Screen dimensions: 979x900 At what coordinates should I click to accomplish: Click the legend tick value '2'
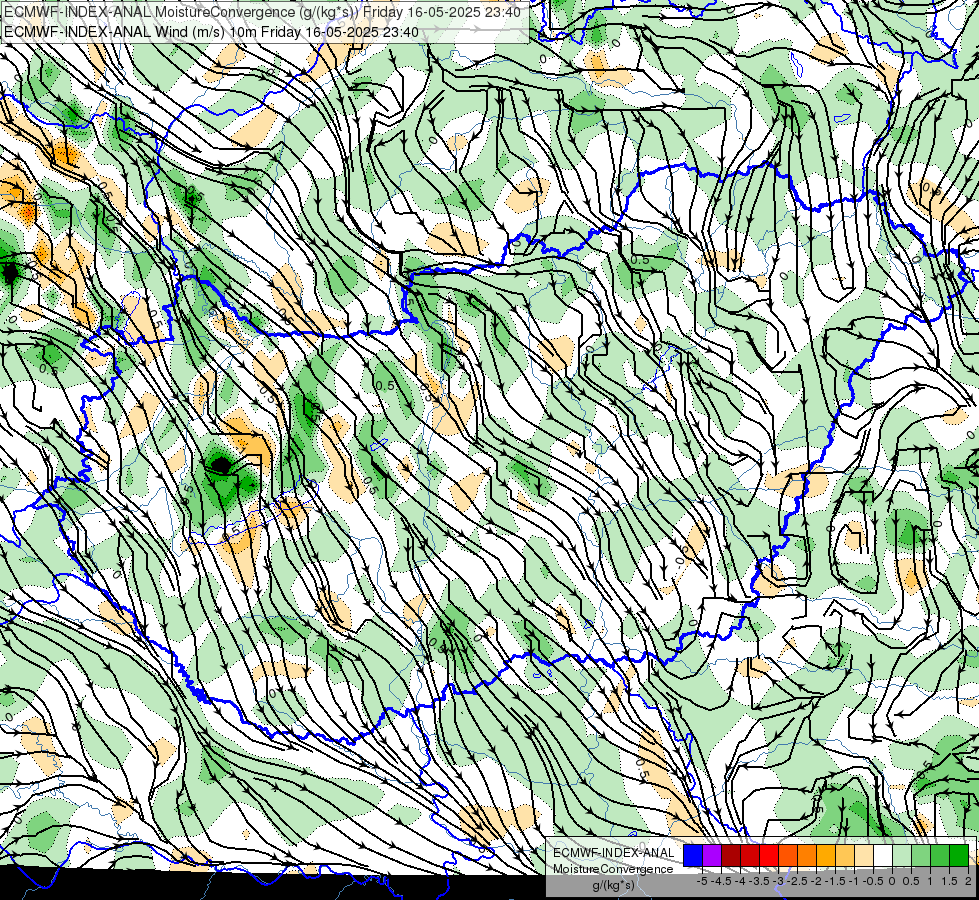point(968,881)
